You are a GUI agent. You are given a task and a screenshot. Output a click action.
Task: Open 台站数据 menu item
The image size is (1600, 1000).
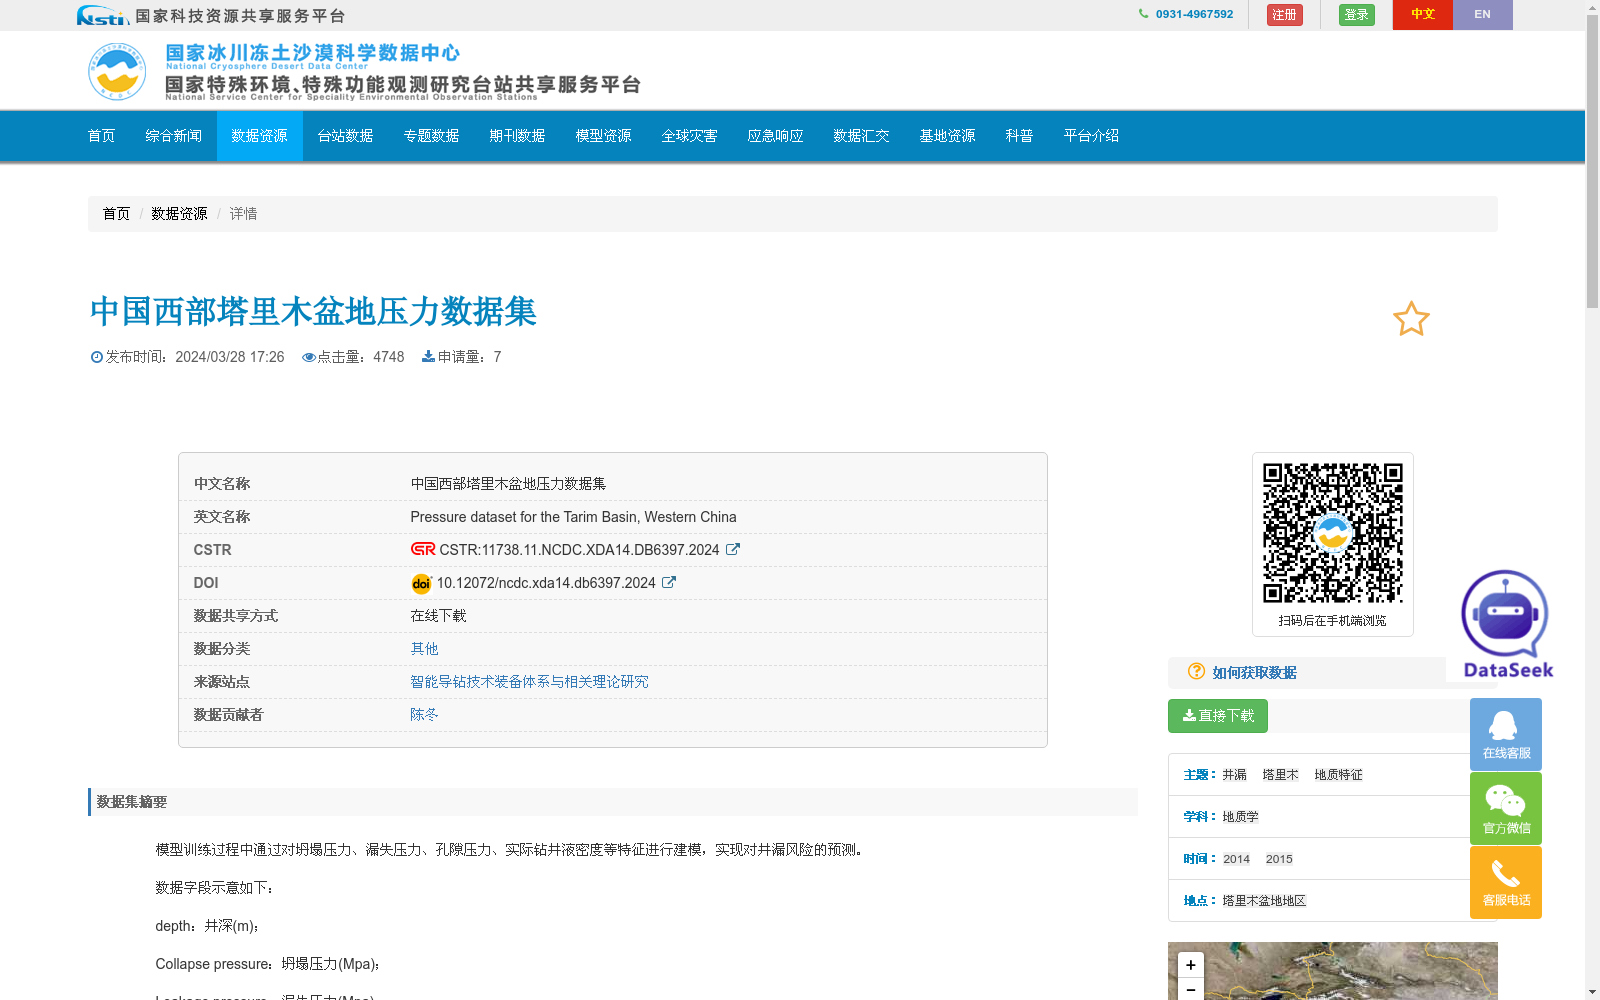coord(345,136)
